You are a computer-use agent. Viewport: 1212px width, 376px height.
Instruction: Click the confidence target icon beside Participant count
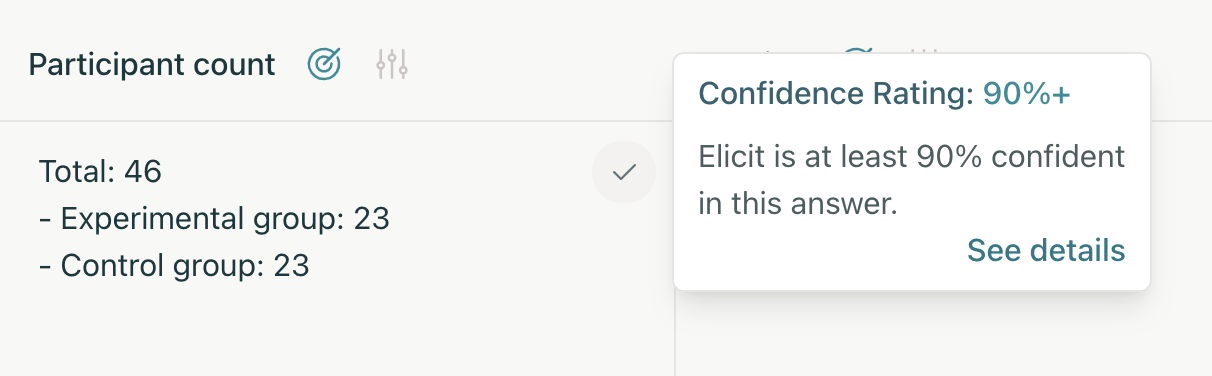pos(324,65)
